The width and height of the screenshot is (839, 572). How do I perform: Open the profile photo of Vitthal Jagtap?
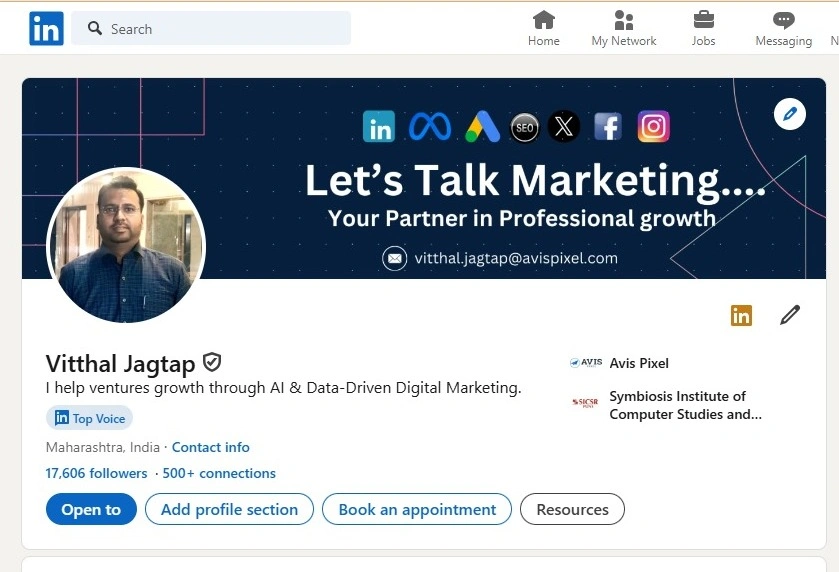[126, 246]
